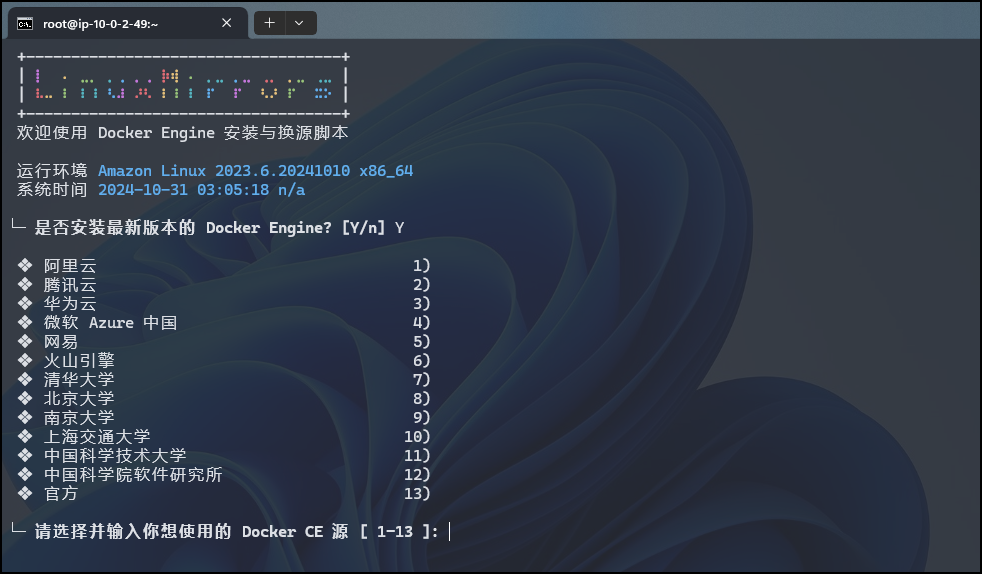Screen dimensions: 982x574
Task: Click 'Amazon Linux 2023.6.20241010 x86_64' text
Action: (256, 171)
